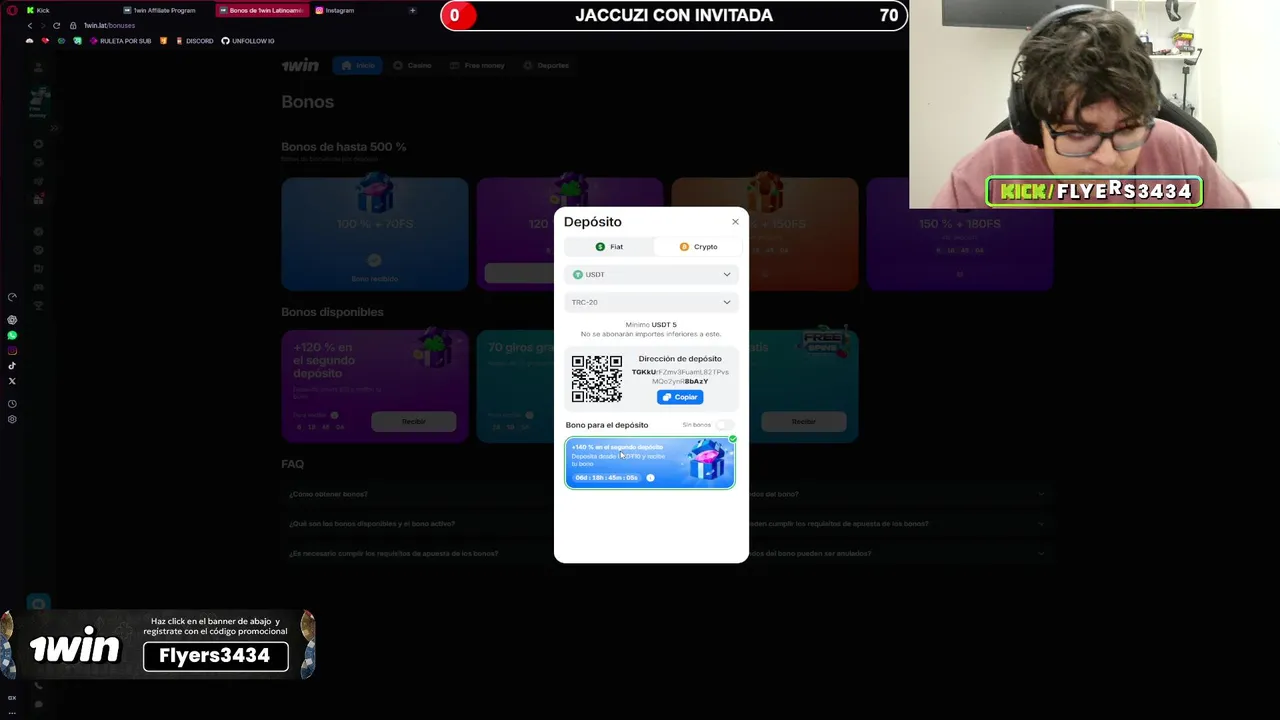Open the Casino header menu
1280x720 pixels.
click(412, 65)
